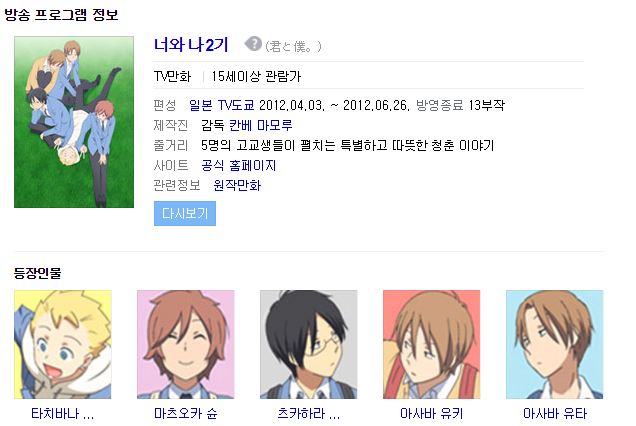Open the 츠카하라 ... name link
Viewport: 636px width, 426px height.
309,414
